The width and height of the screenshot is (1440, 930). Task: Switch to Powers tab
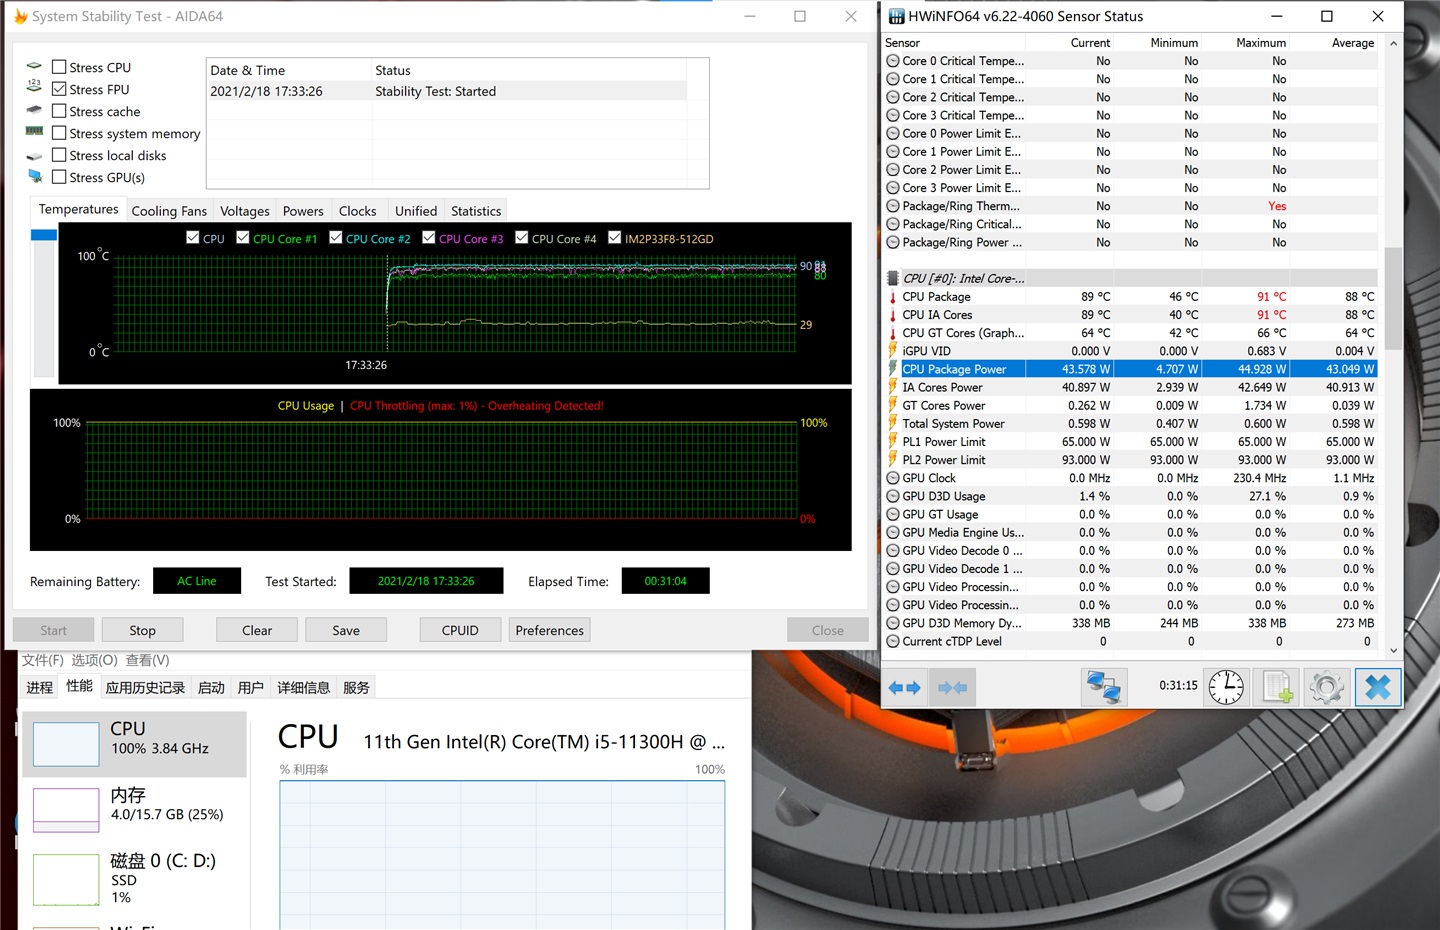coord(303,211)
